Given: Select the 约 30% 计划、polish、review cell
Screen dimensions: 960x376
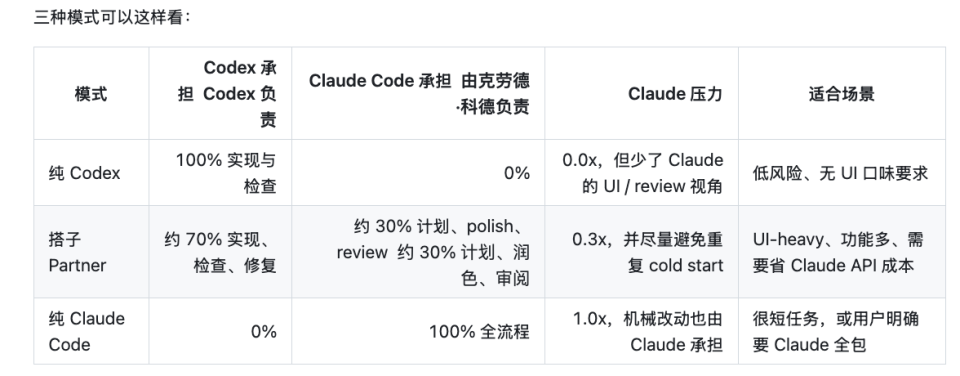Looking at the screenshot, I should click(418, 252).
